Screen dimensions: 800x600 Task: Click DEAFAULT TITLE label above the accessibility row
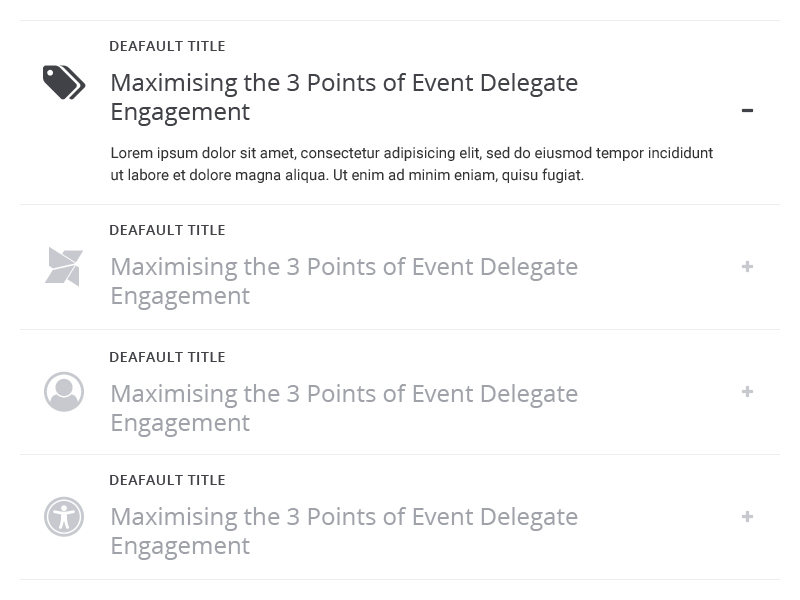(167, 480)
